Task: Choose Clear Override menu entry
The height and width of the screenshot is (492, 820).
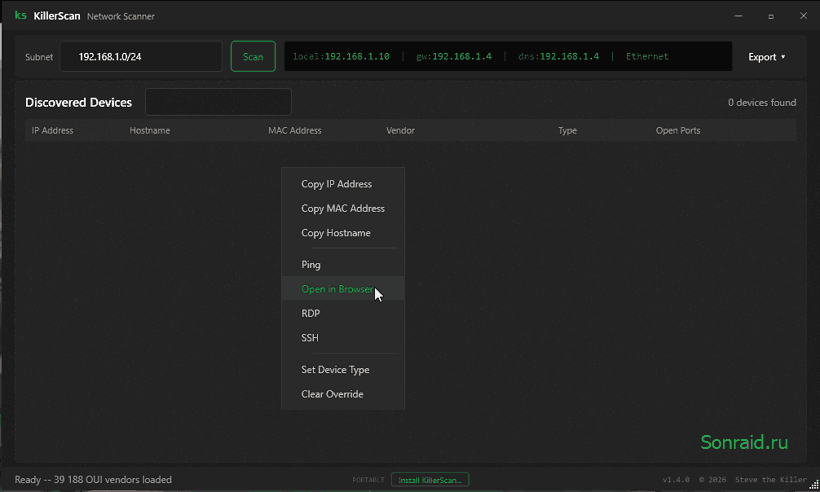Action: 343,394
